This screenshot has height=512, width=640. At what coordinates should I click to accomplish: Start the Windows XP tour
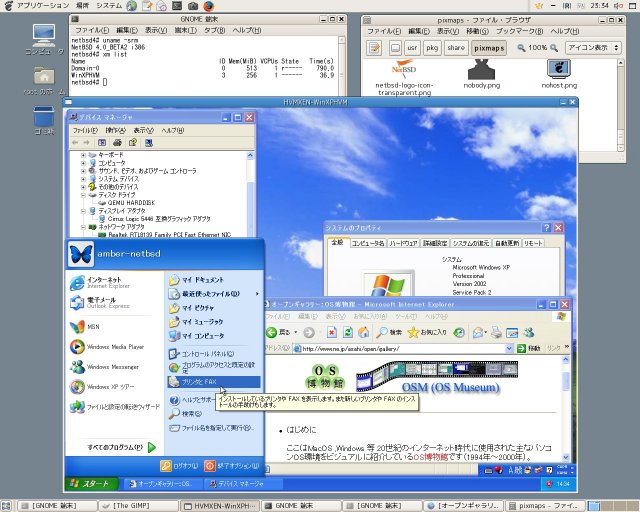click(102, 387)
